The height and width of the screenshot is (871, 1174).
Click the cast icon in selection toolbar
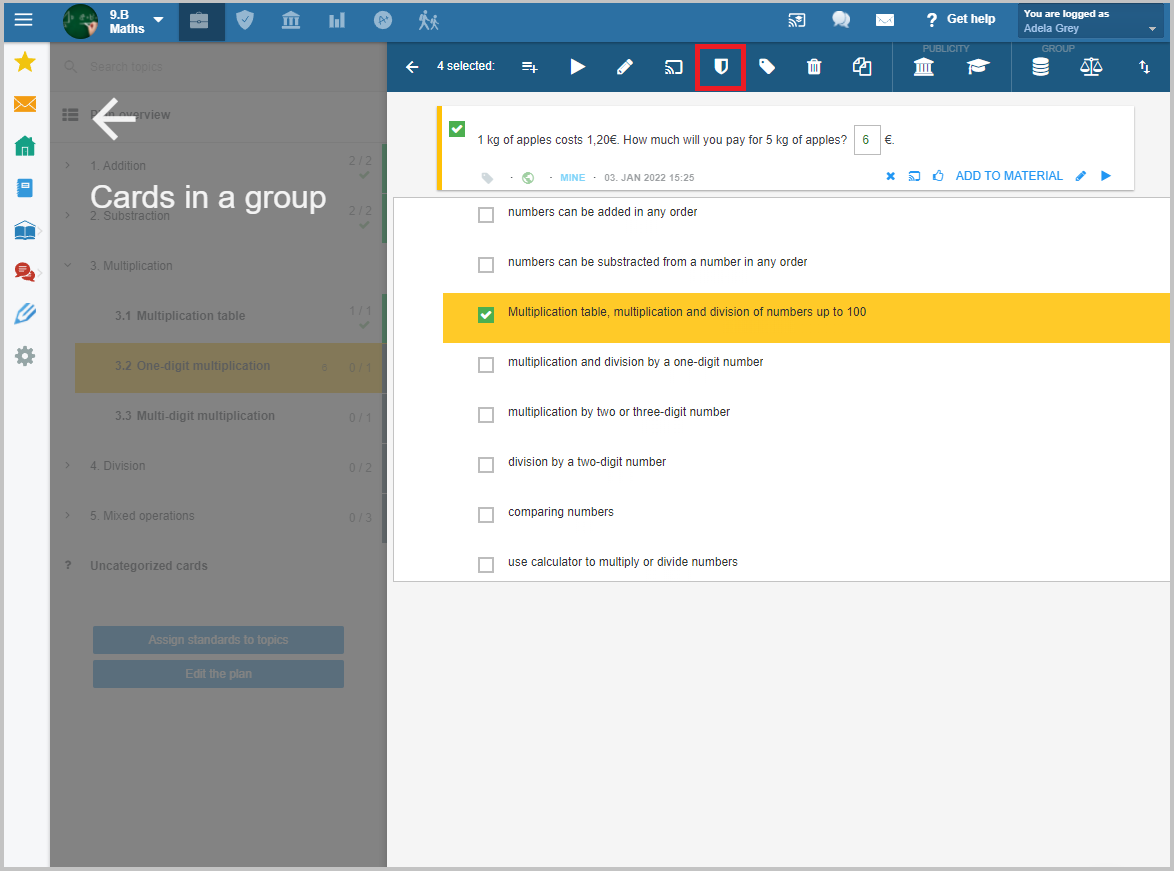(673, 67)
